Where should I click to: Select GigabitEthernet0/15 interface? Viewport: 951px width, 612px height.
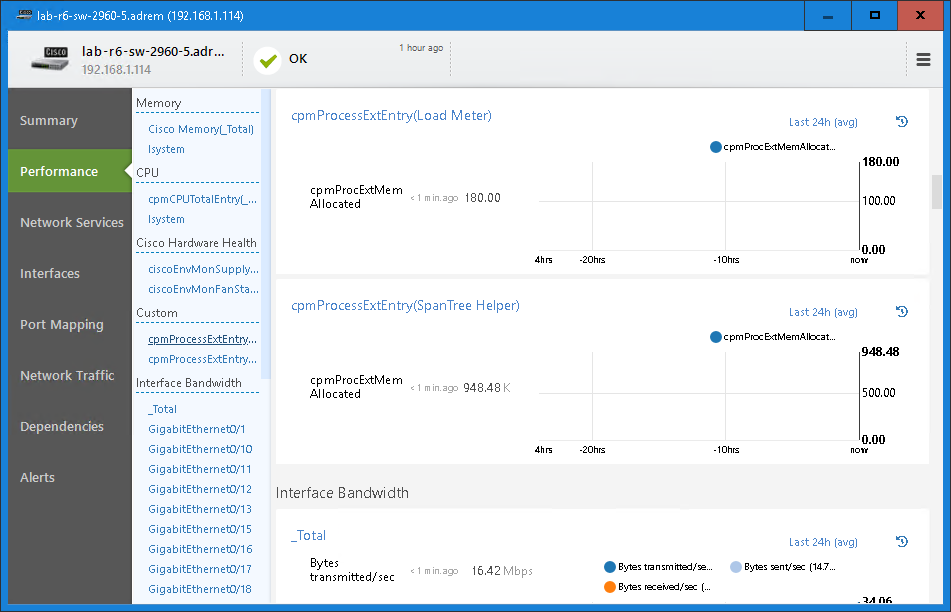(200, 529)
